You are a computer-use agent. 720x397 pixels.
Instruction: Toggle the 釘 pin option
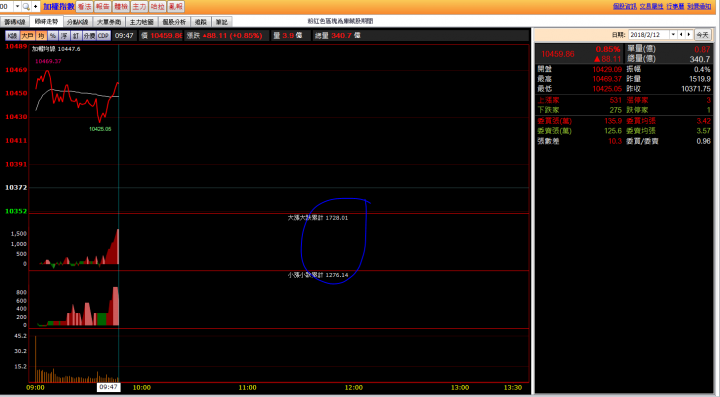point(76,36)
